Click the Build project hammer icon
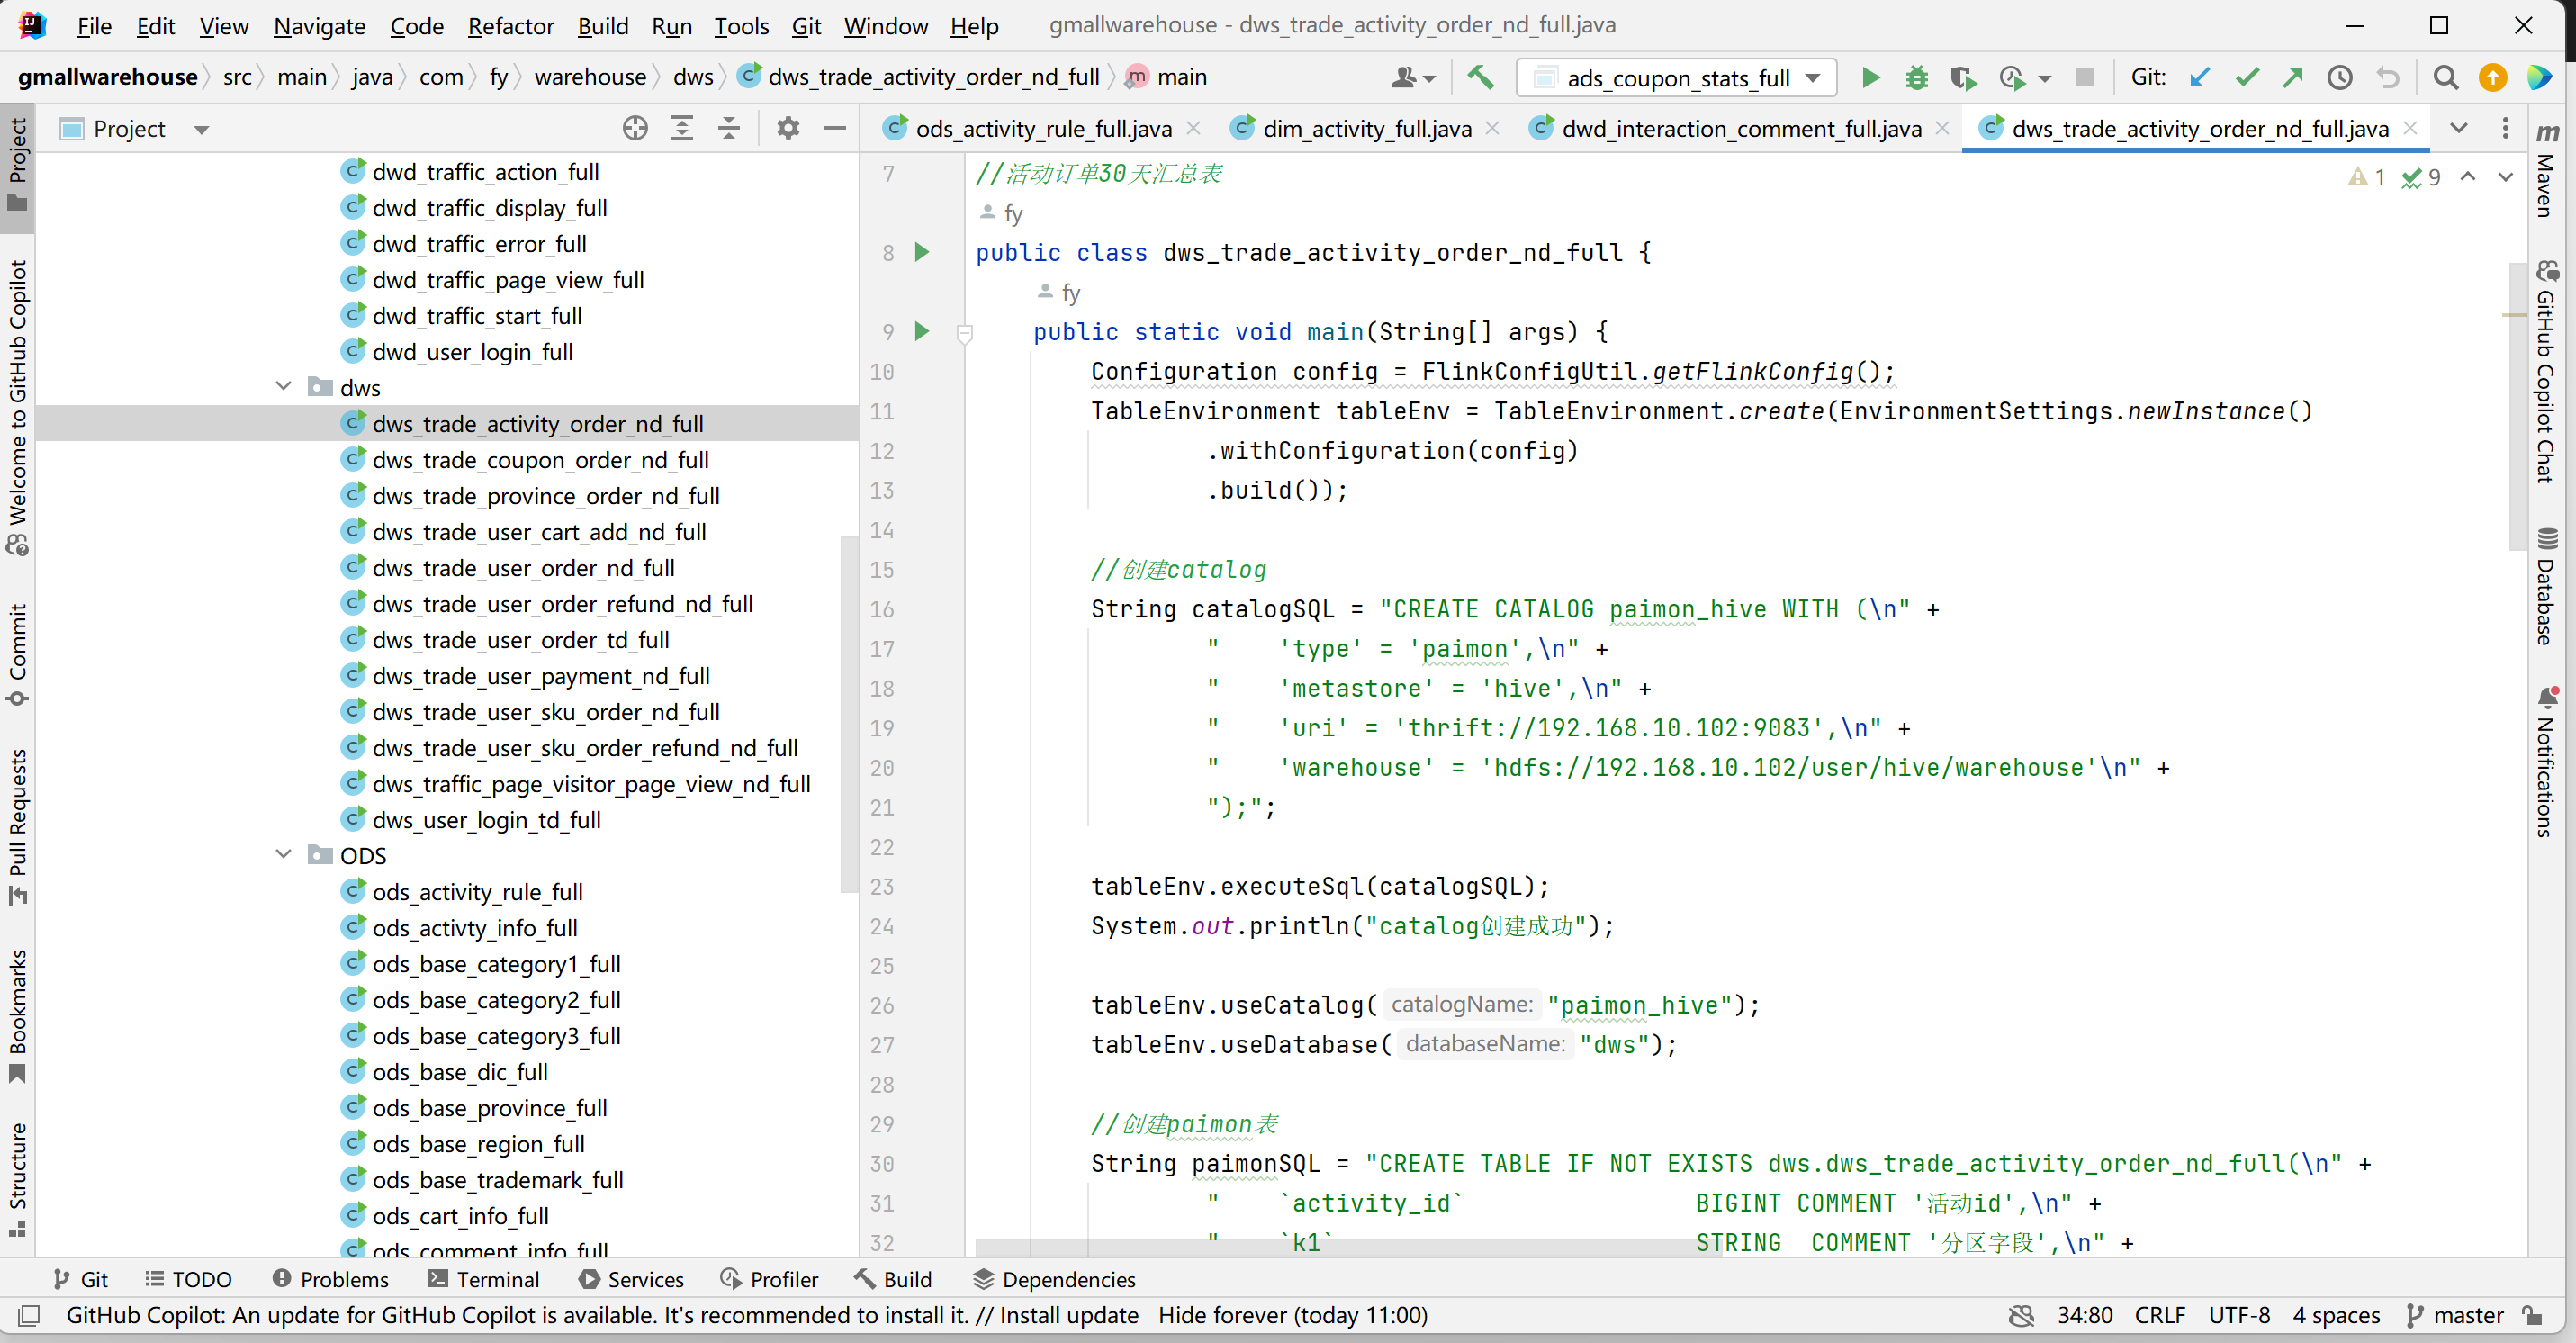 pyautogui.click(x=1481, y=77)
